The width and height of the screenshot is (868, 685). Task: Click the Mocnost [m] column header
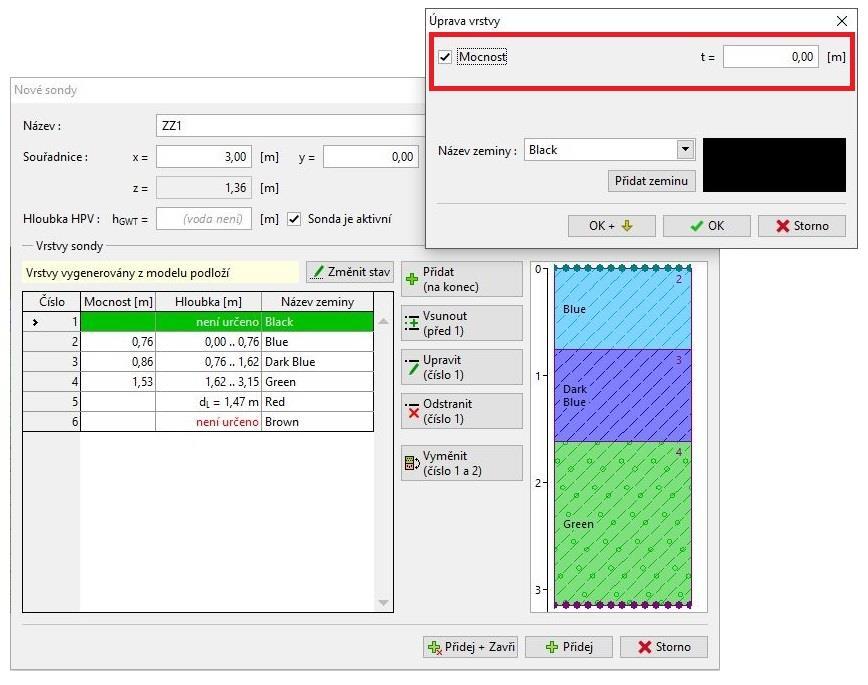pyautogui.click(x=118, y=302)
